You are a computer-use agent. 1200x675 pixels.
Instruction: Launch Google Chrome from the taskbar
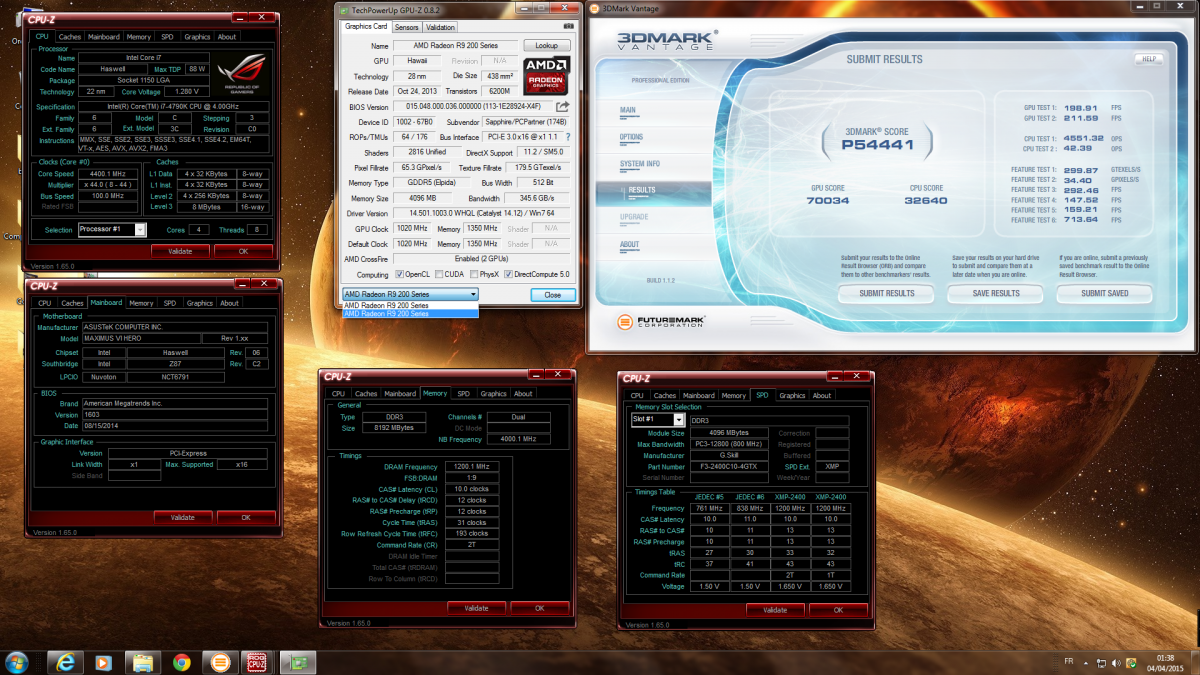tap(181, 662)
